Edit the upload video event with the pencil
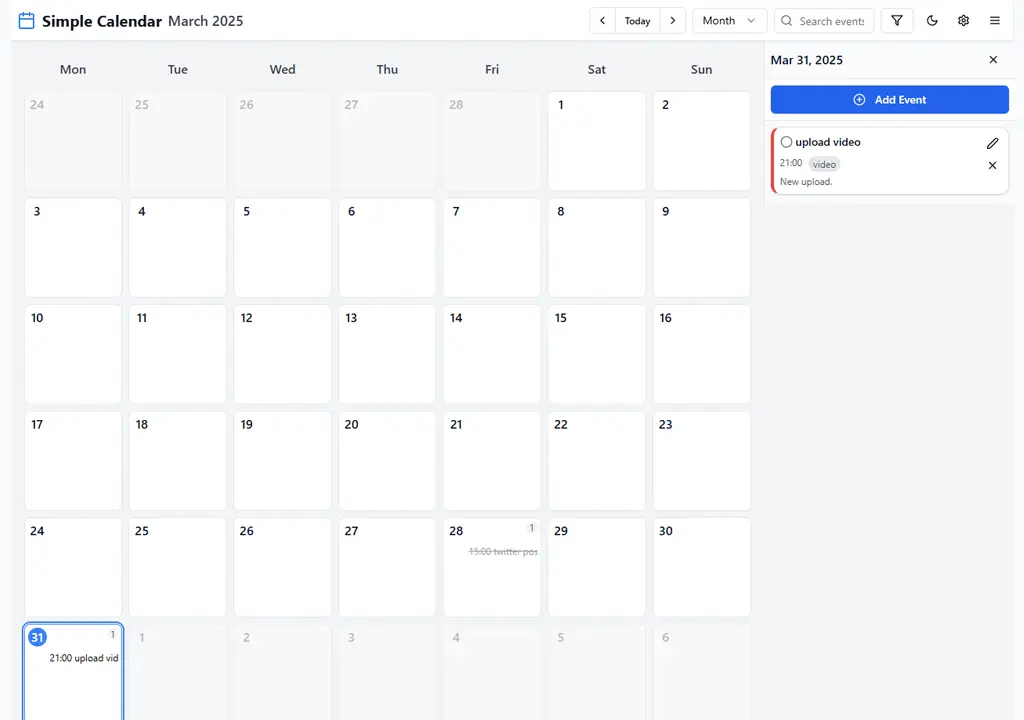1024x720 pixels. pos(992,142)
